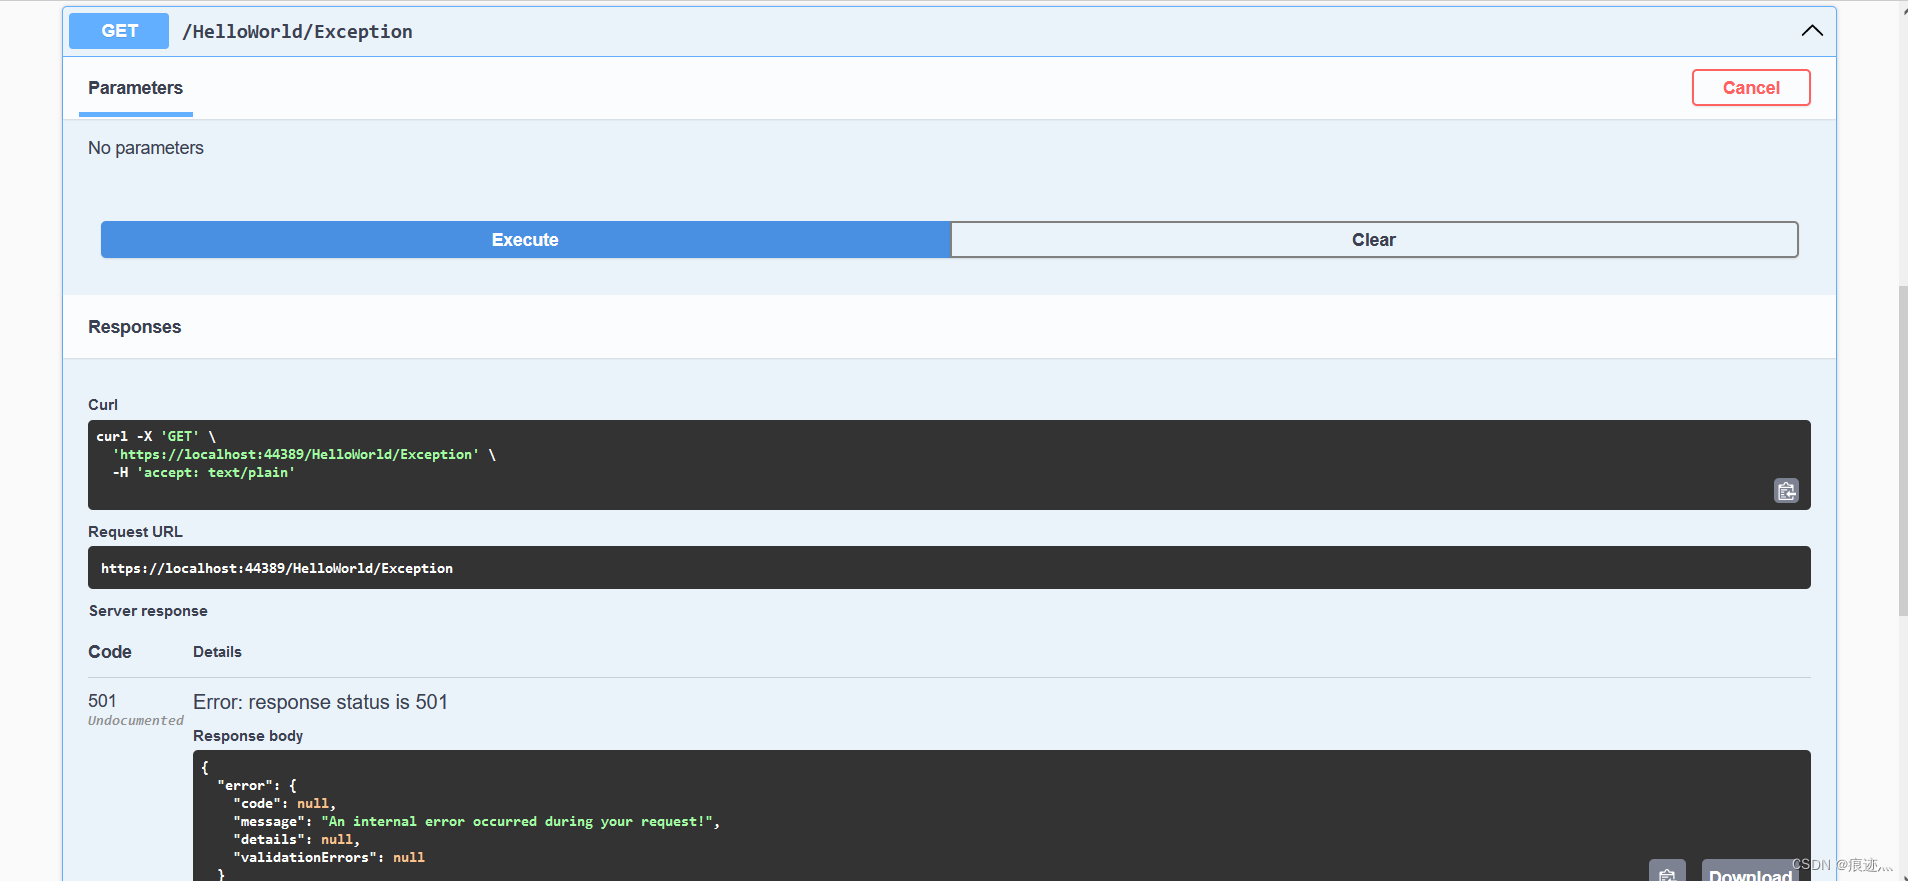The width and height of the screenshot is (1908, 881).
Task: Click the page vertical scrollbar
Action: (x=1903, y=450)
